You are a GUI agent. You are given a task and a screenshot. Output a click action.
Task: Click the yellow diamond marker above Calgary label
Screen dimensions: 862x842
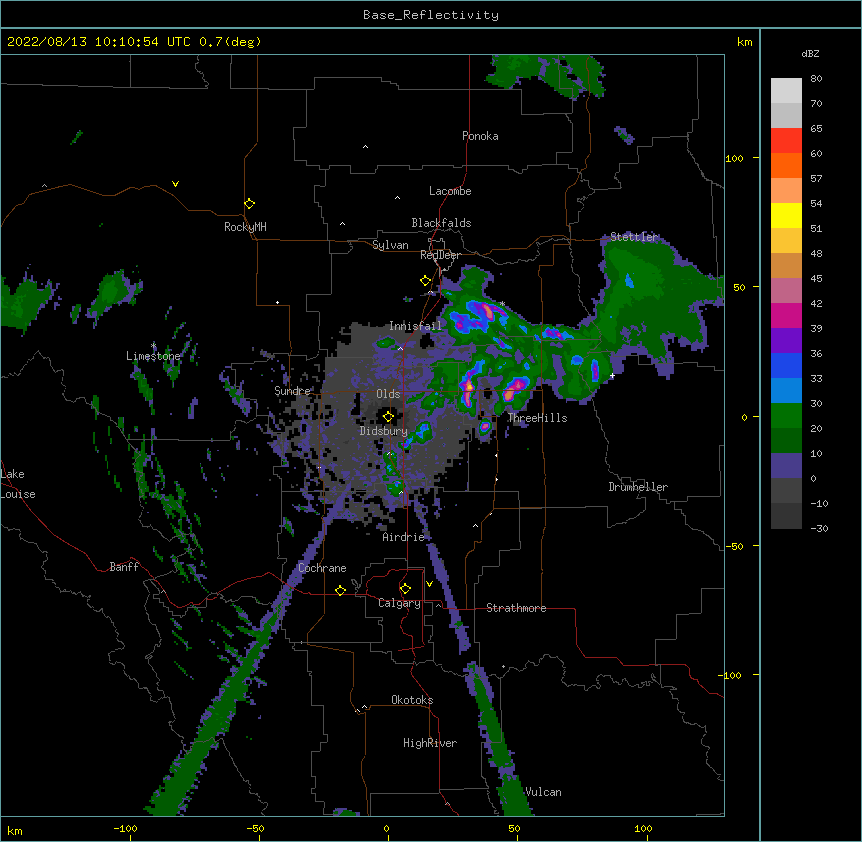coord(405,589)
